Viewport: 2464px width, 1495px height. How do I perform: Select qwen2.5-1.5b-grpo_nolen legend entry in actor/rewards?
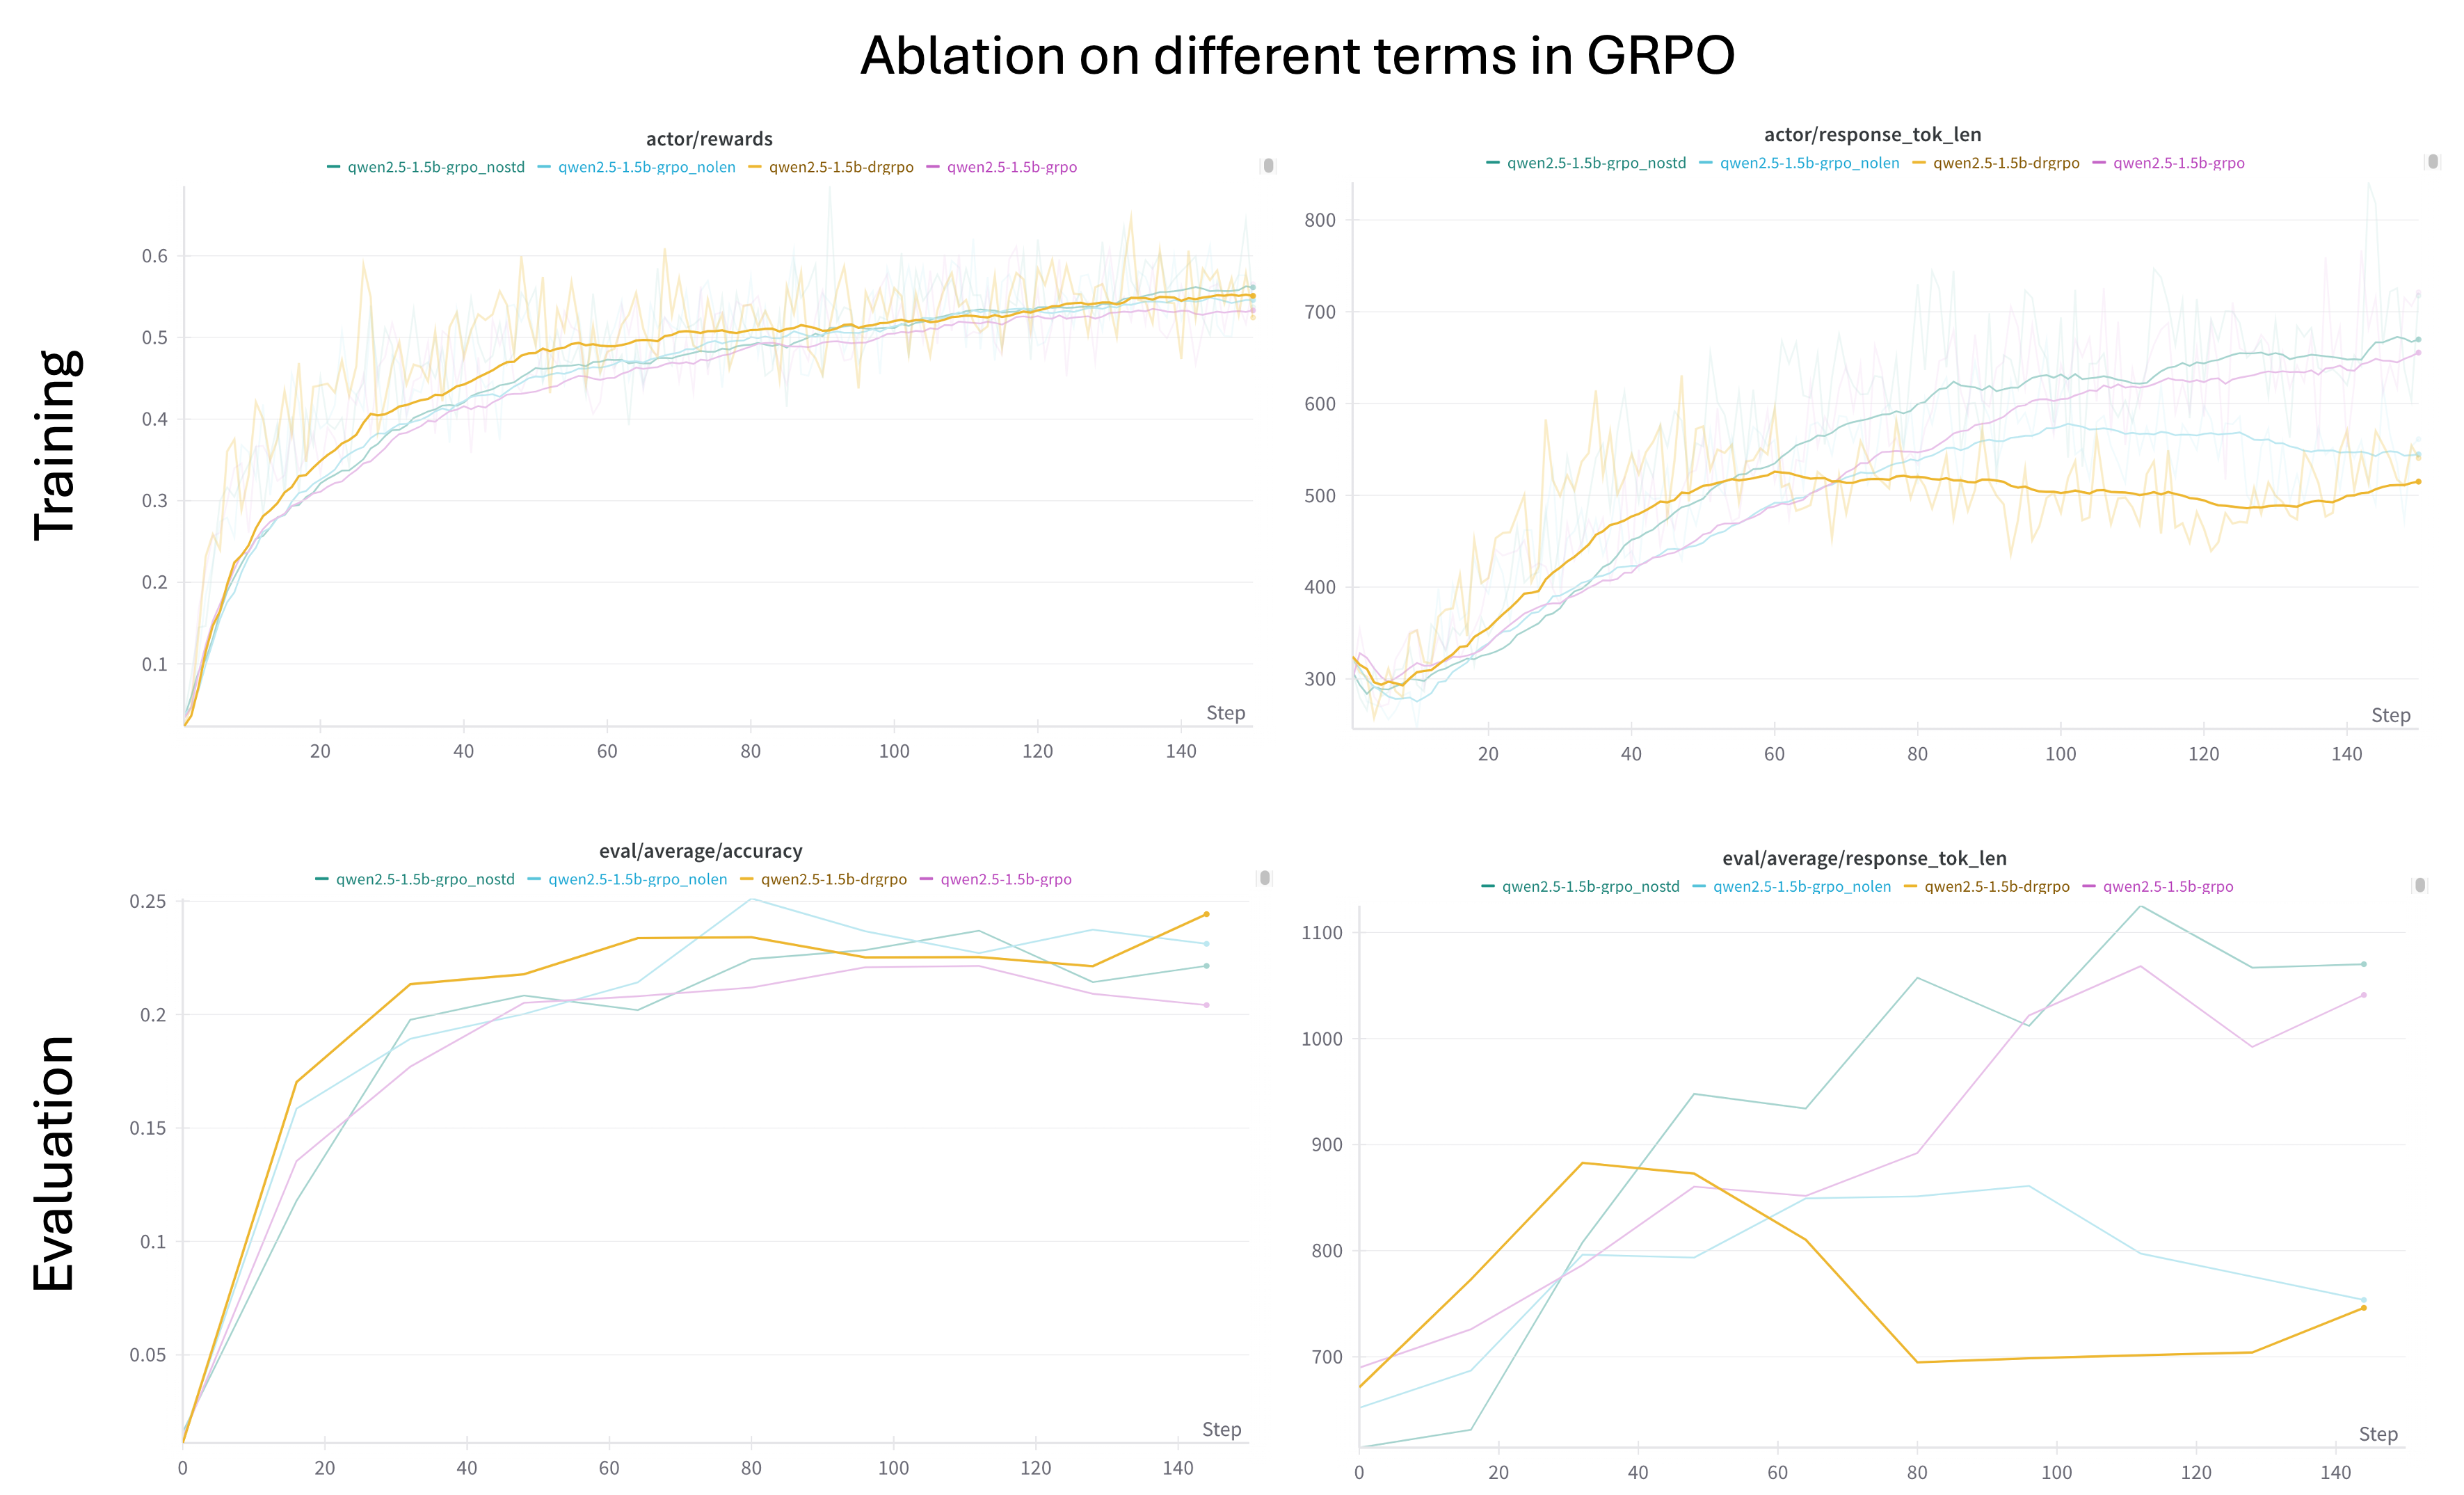coord(646,167)
